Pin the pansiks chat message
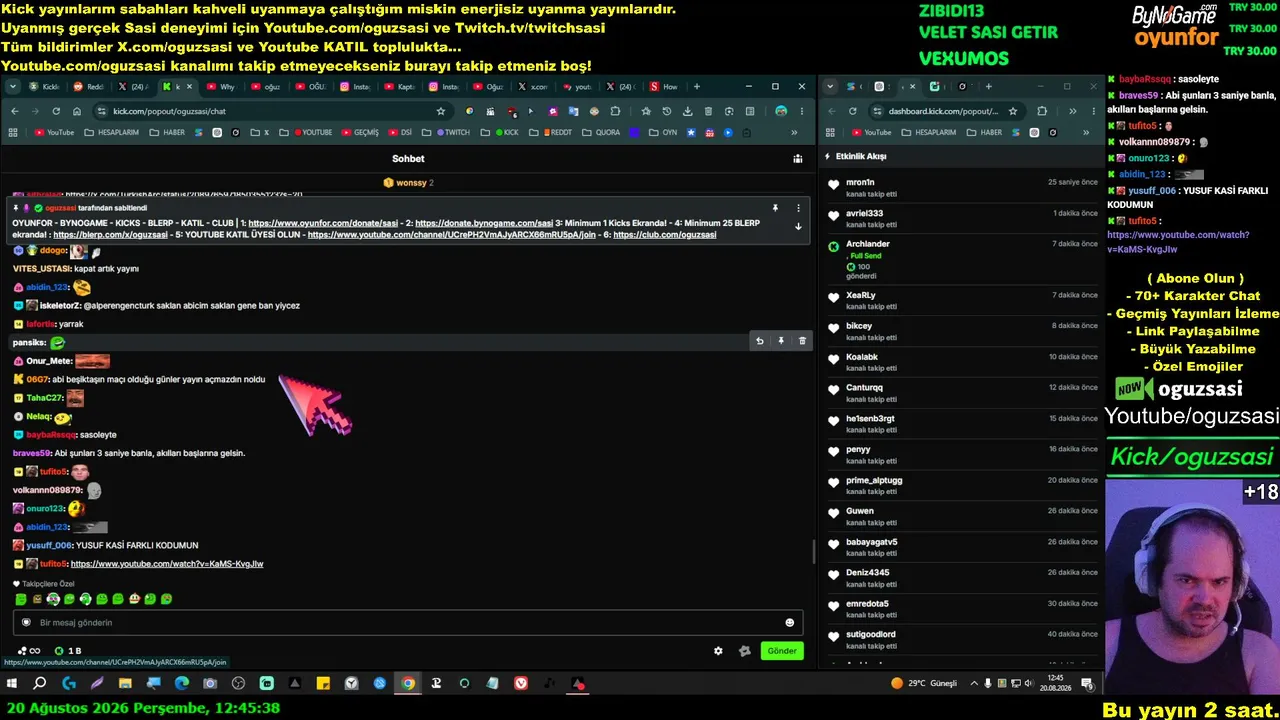 click(x=781, y=341)
